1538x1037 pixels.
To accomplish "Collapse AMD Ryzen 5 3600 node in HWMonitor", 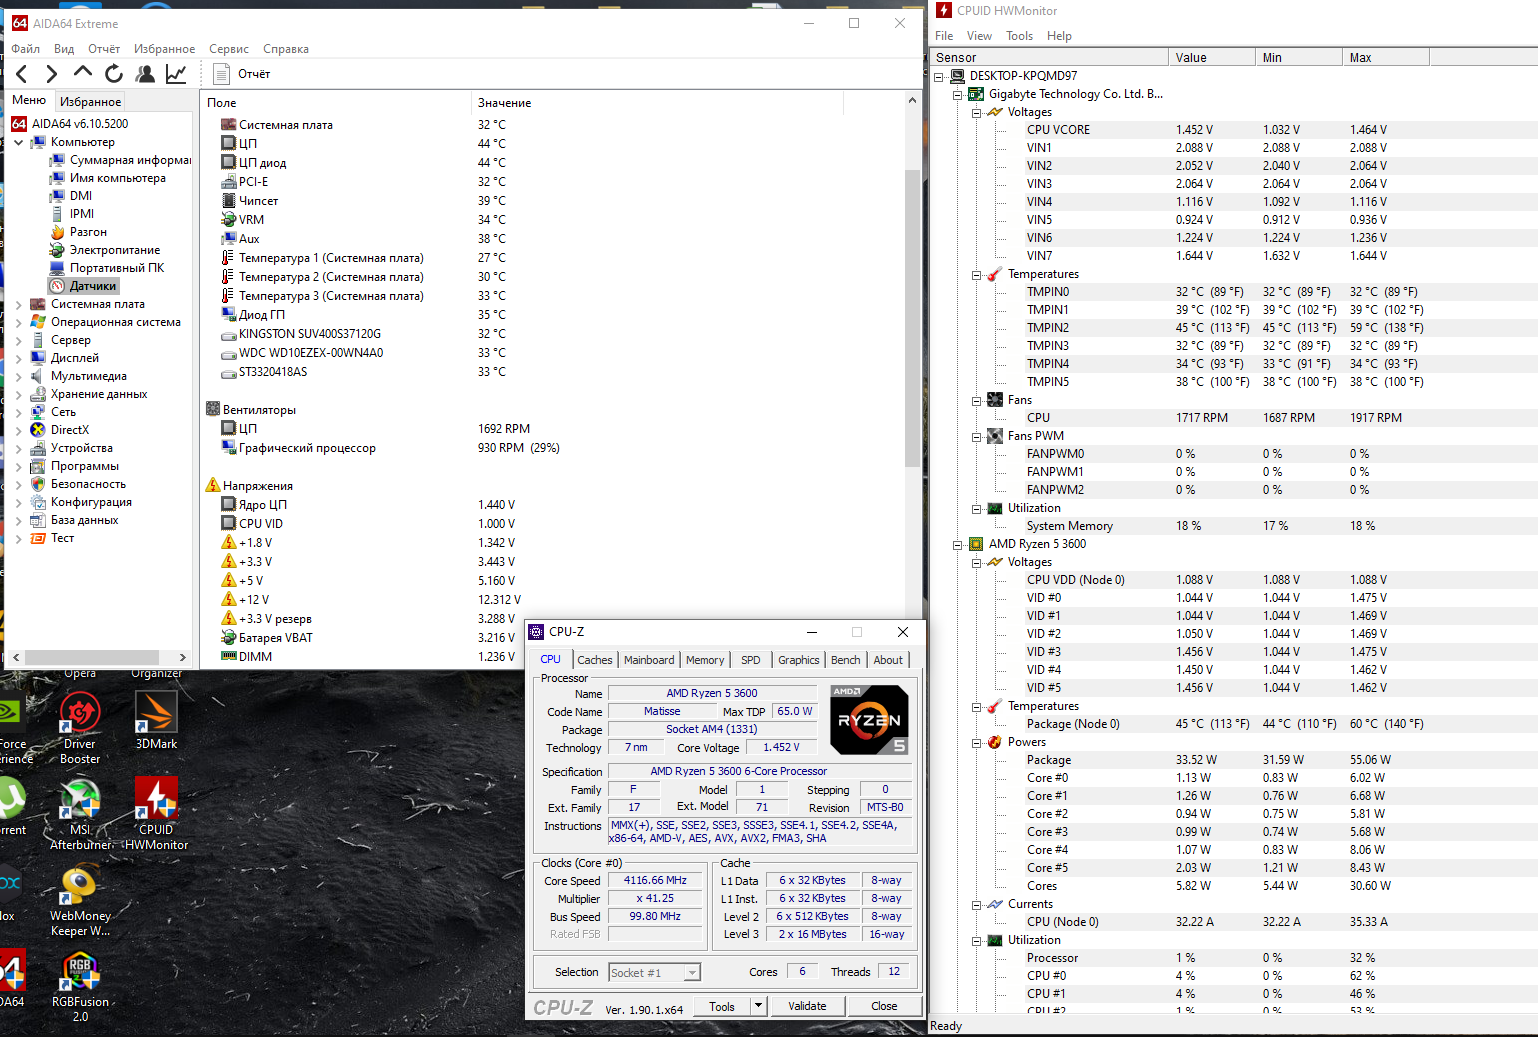I will point(958,544).
